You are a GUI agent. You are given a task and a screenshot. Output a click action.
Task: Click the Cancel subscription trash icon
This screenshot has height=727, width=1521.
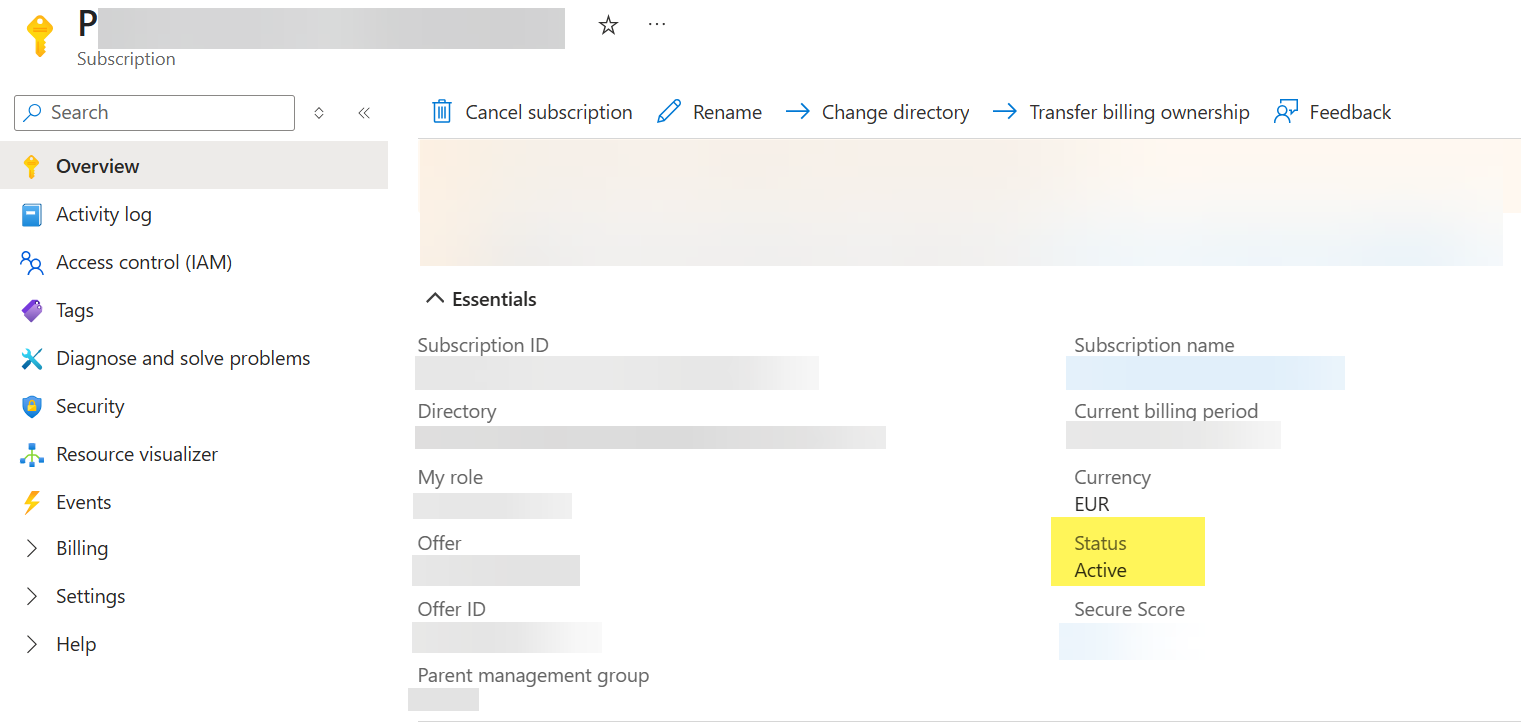point(442,112)
